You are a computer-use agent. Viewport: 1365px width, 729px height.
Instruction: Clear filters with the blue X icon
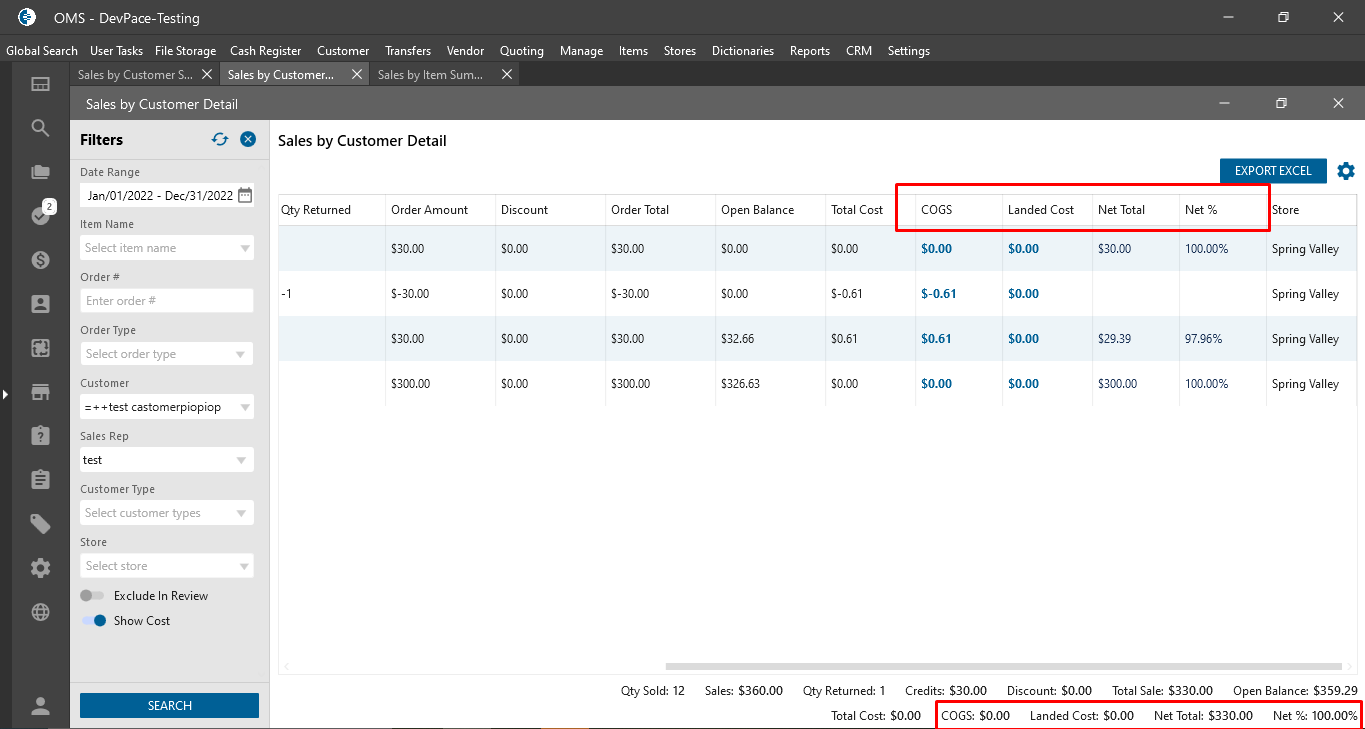248,140
